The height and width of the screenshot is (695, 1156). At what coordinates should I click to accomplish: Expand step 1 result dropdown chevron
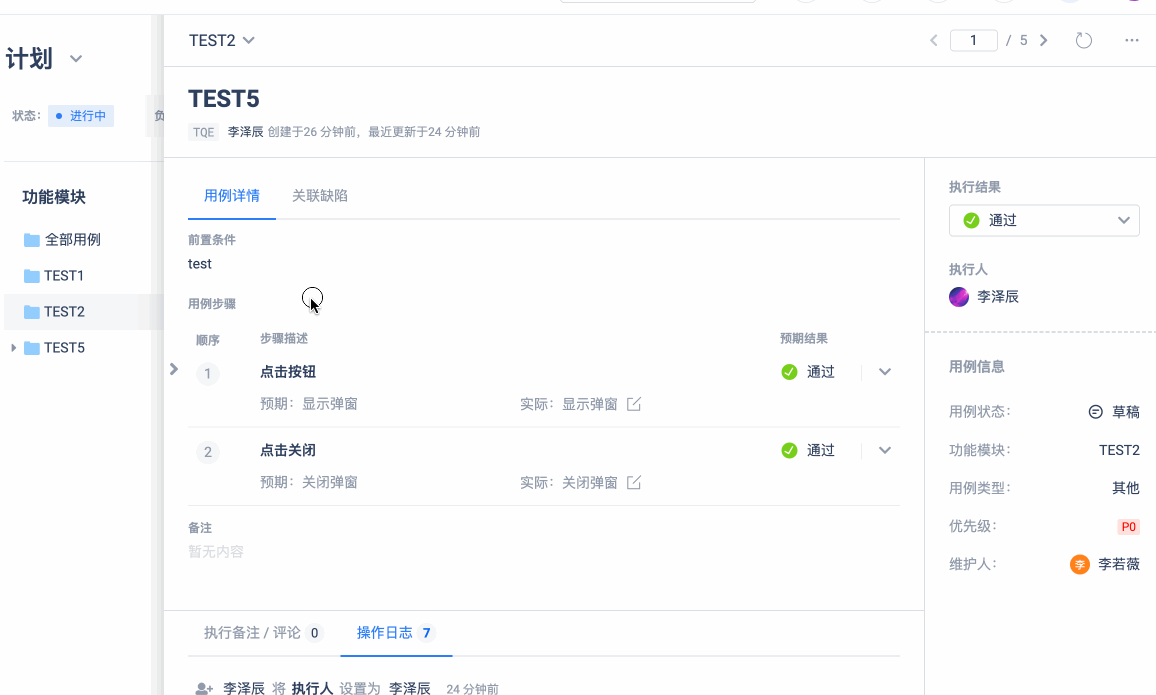[884, 372]
